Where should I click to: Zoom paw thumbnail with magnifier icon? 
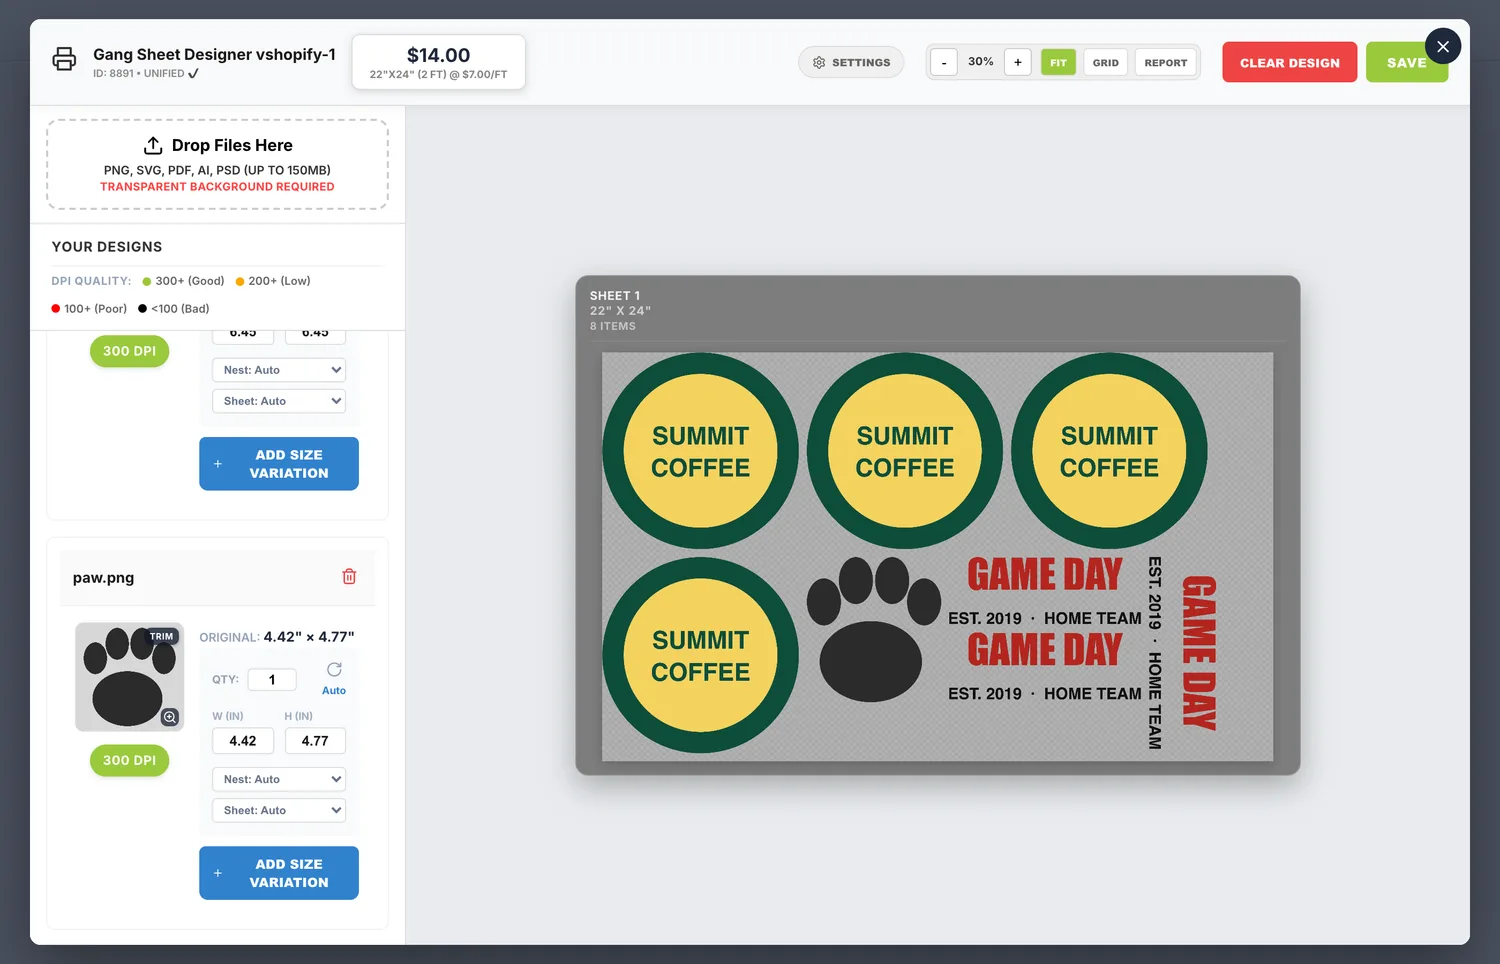coord(170,717)
